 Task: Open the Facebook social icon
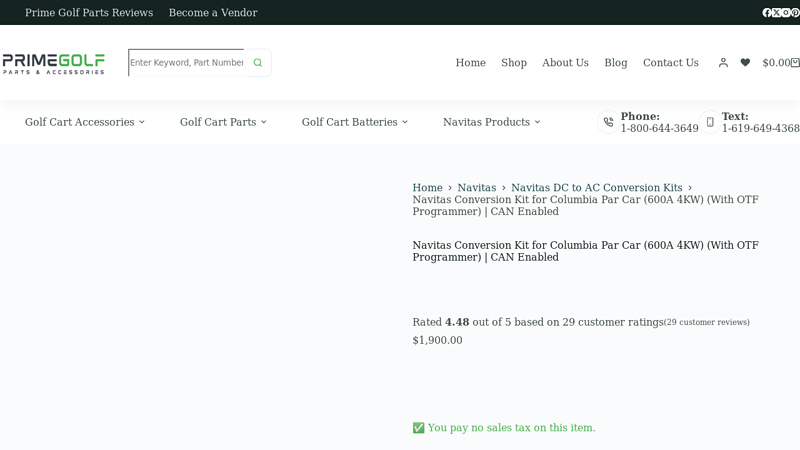767,13
